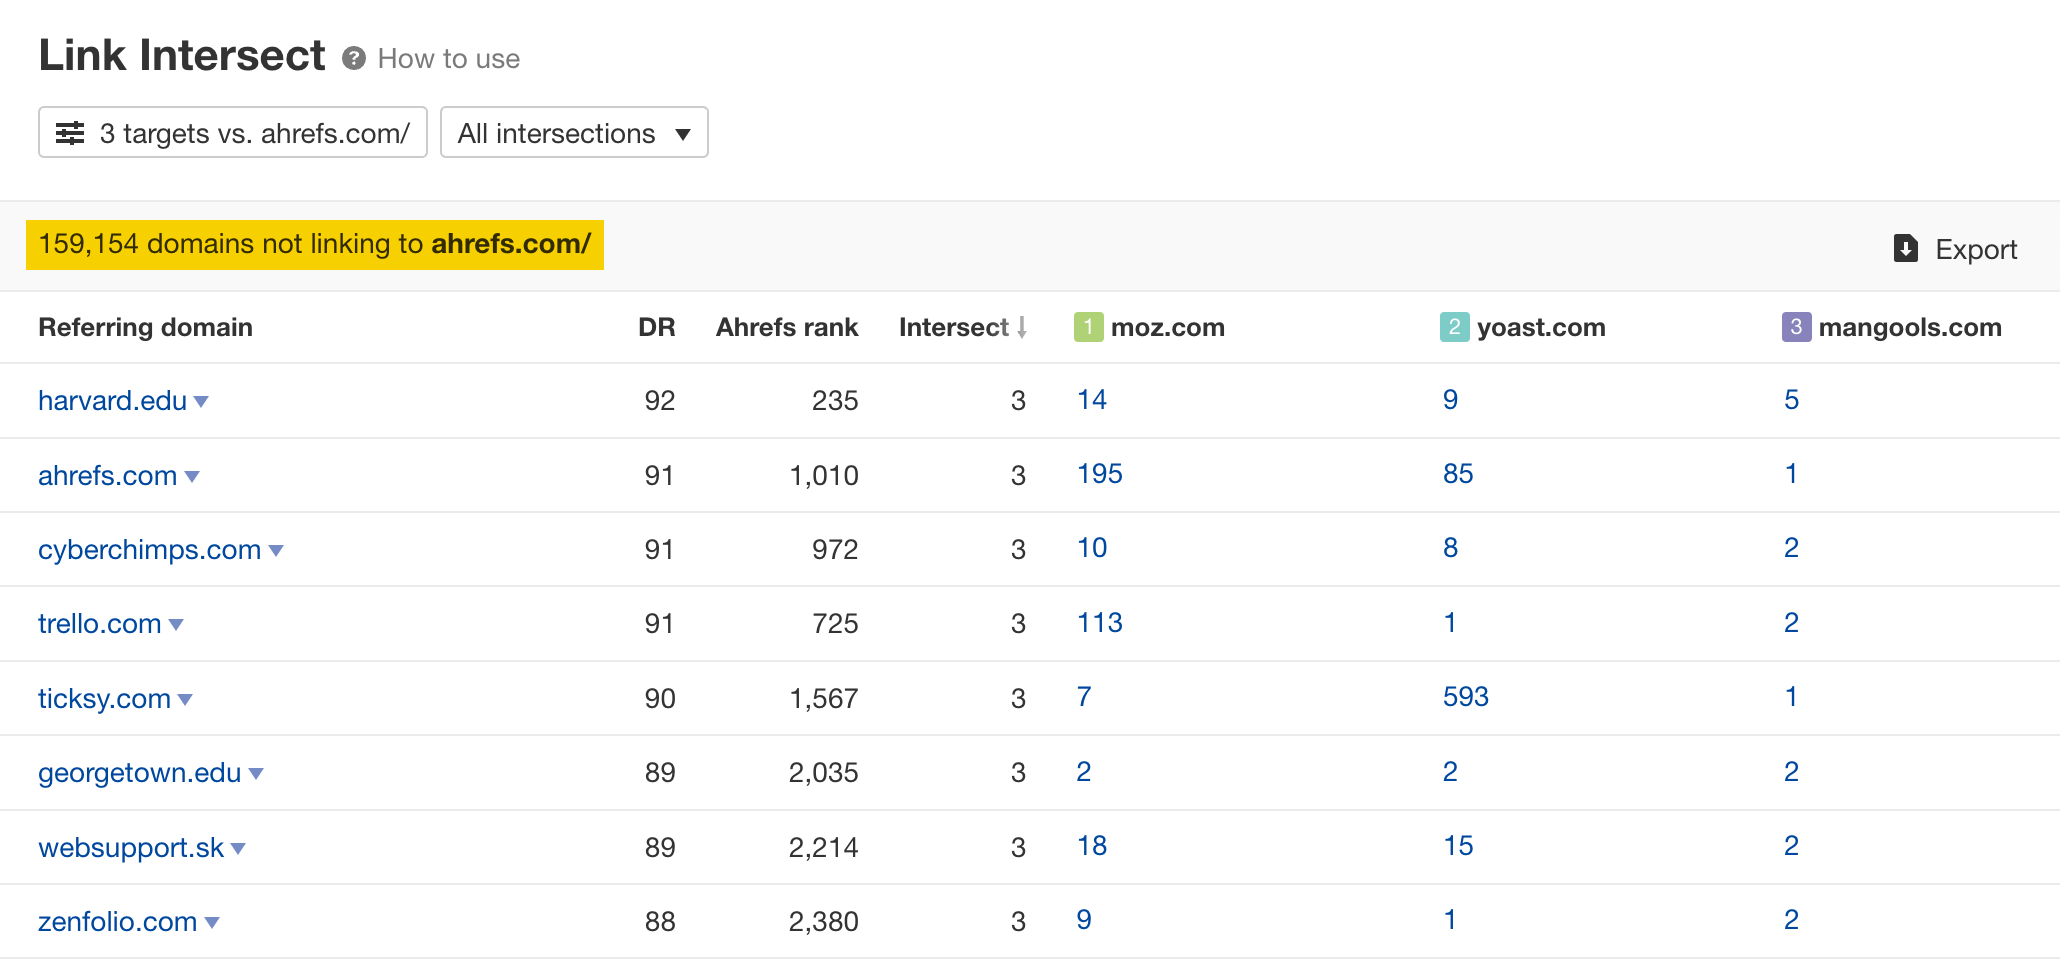Screen dimensions: 2060x970
Task: Click harvard.edu's 14 moz.com links
Action: [x=1091, y=400]
